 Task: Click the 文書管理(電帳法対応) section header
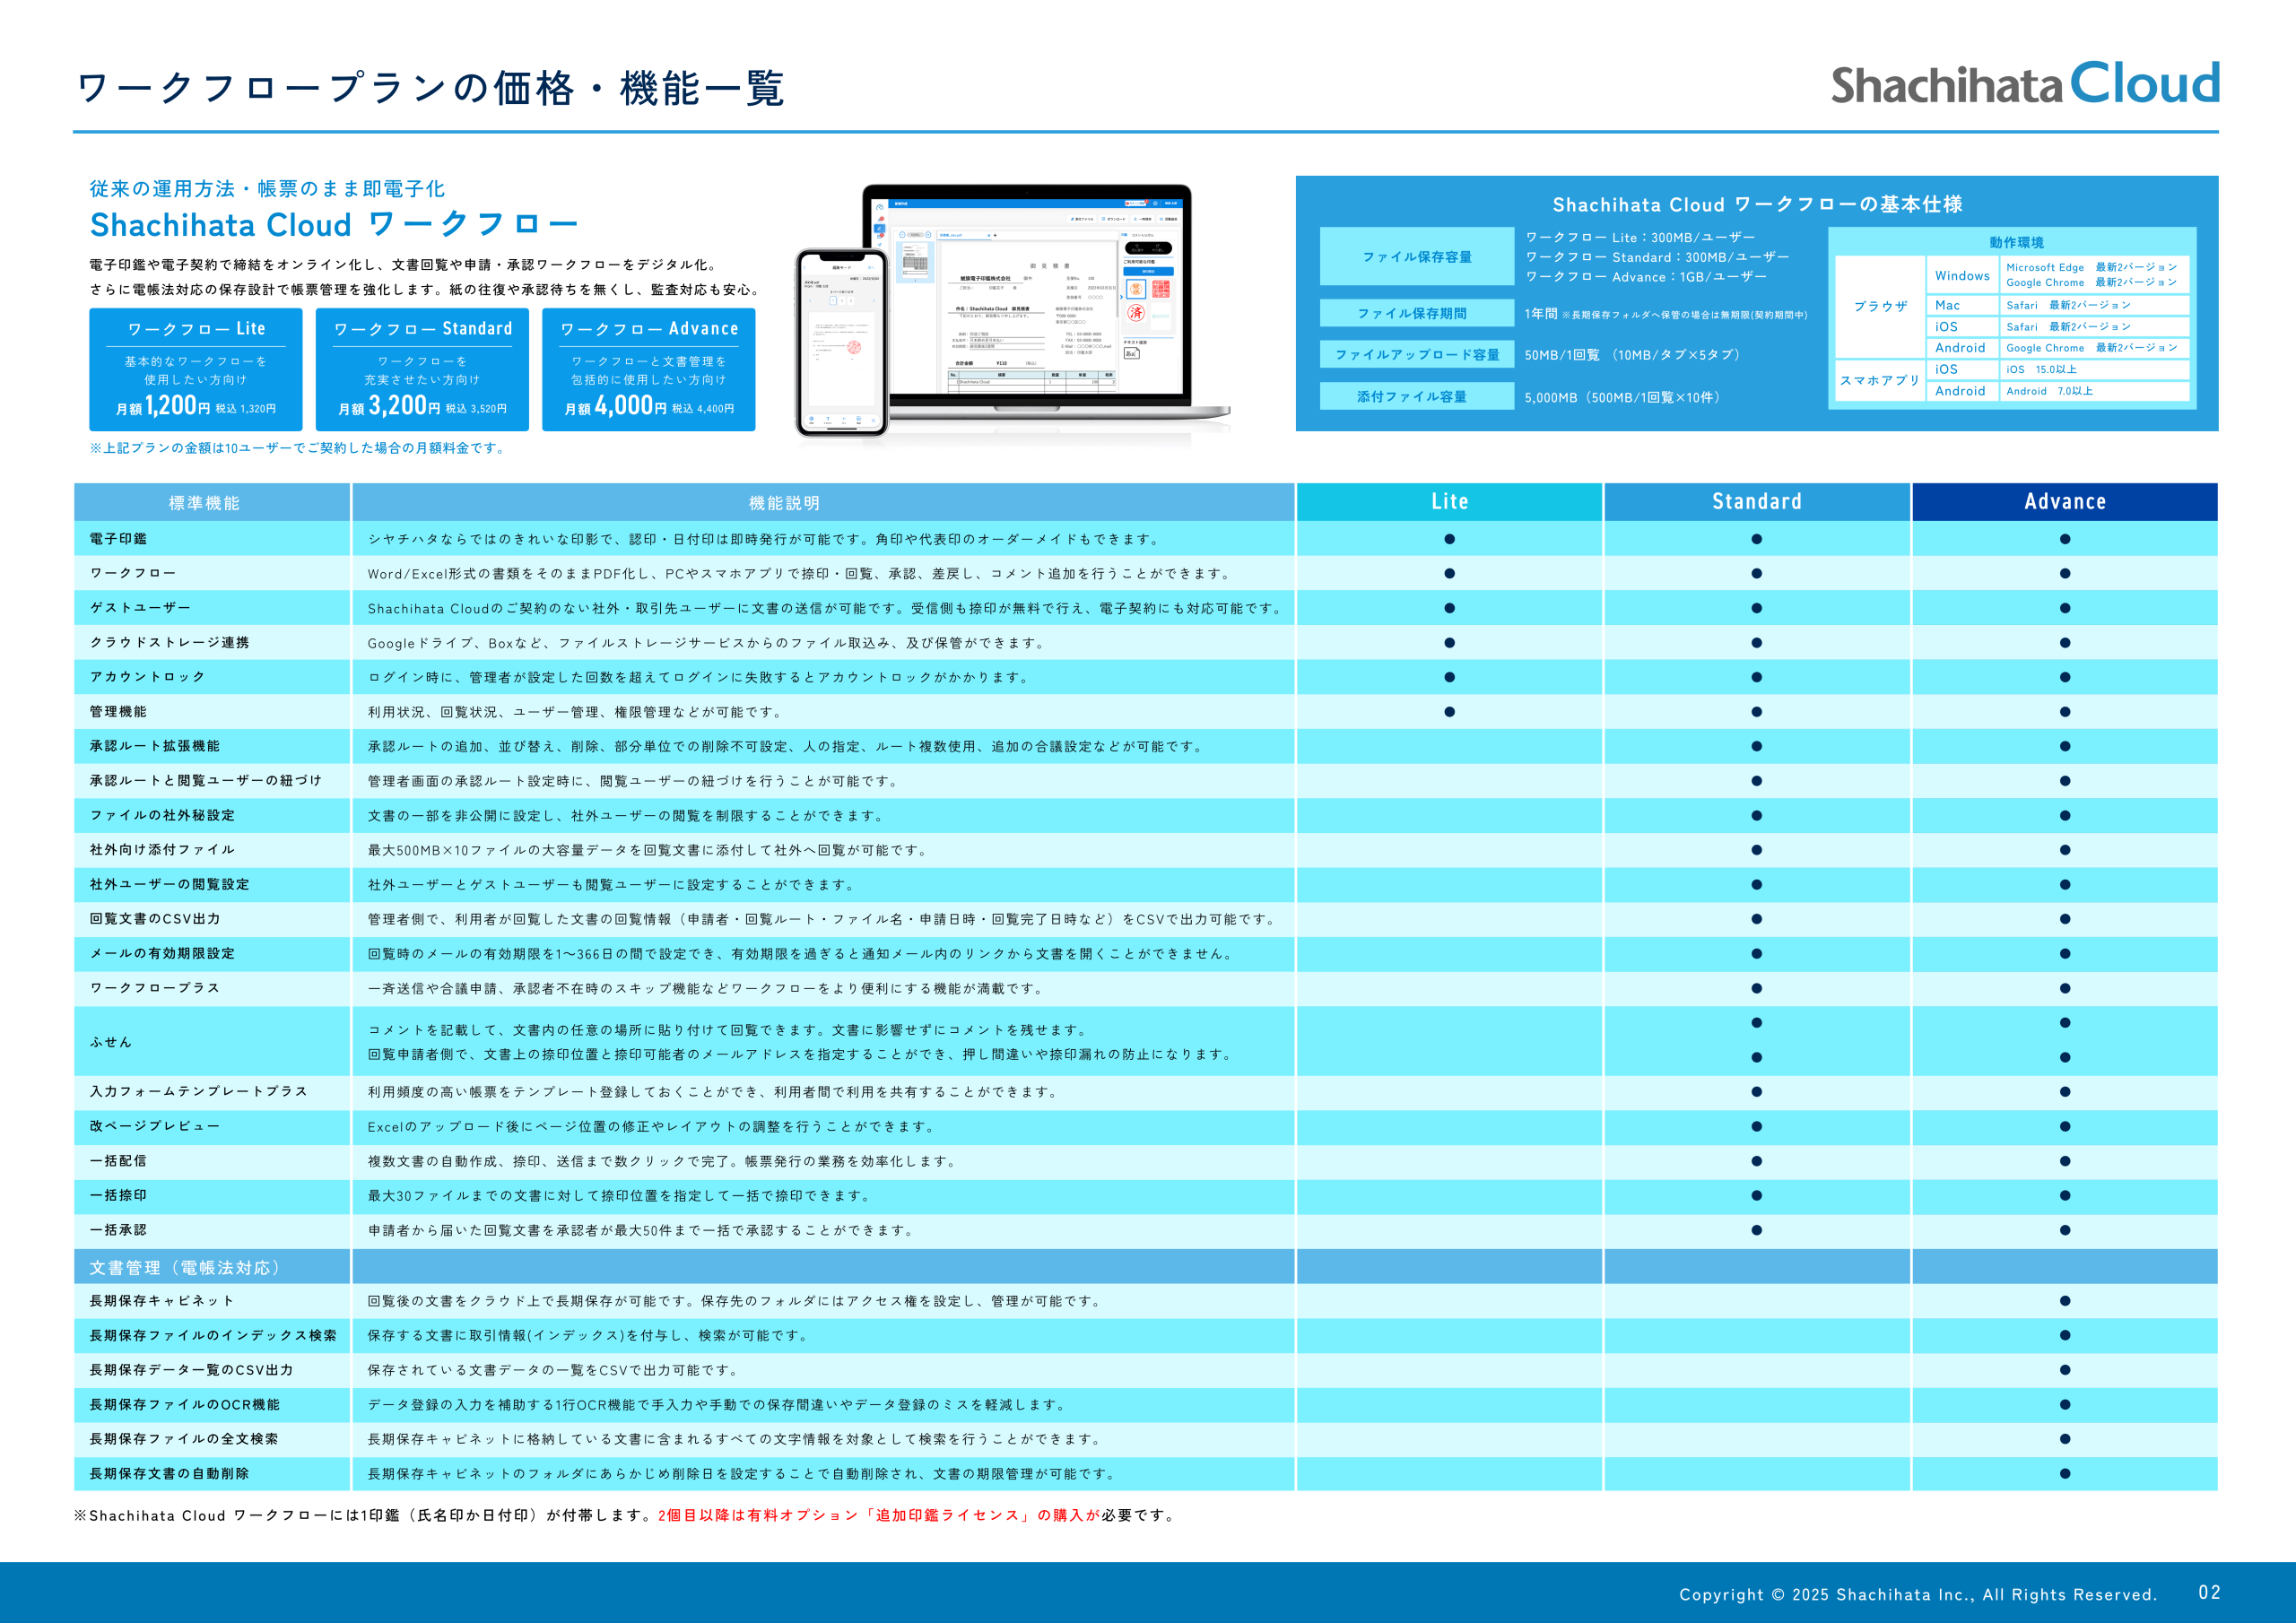[x=186, y=1267]
